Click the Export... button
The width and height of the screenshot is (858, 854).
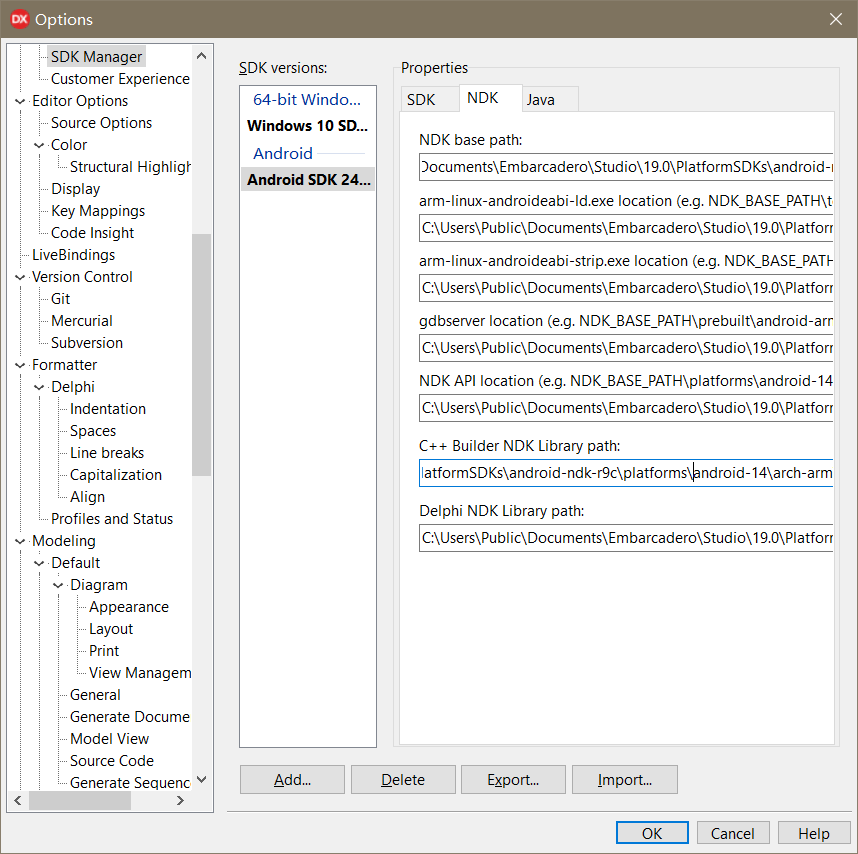point(513,780)
